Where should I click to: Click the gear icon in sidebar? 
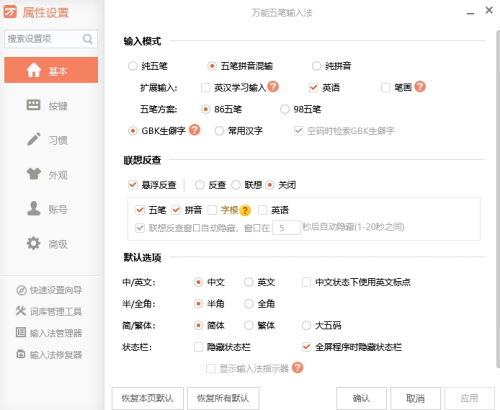tap(33, 243)
